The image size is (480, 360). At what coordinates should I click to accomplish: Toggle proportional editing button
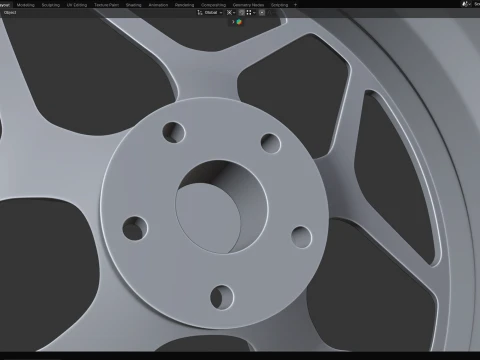click(262, 12)
